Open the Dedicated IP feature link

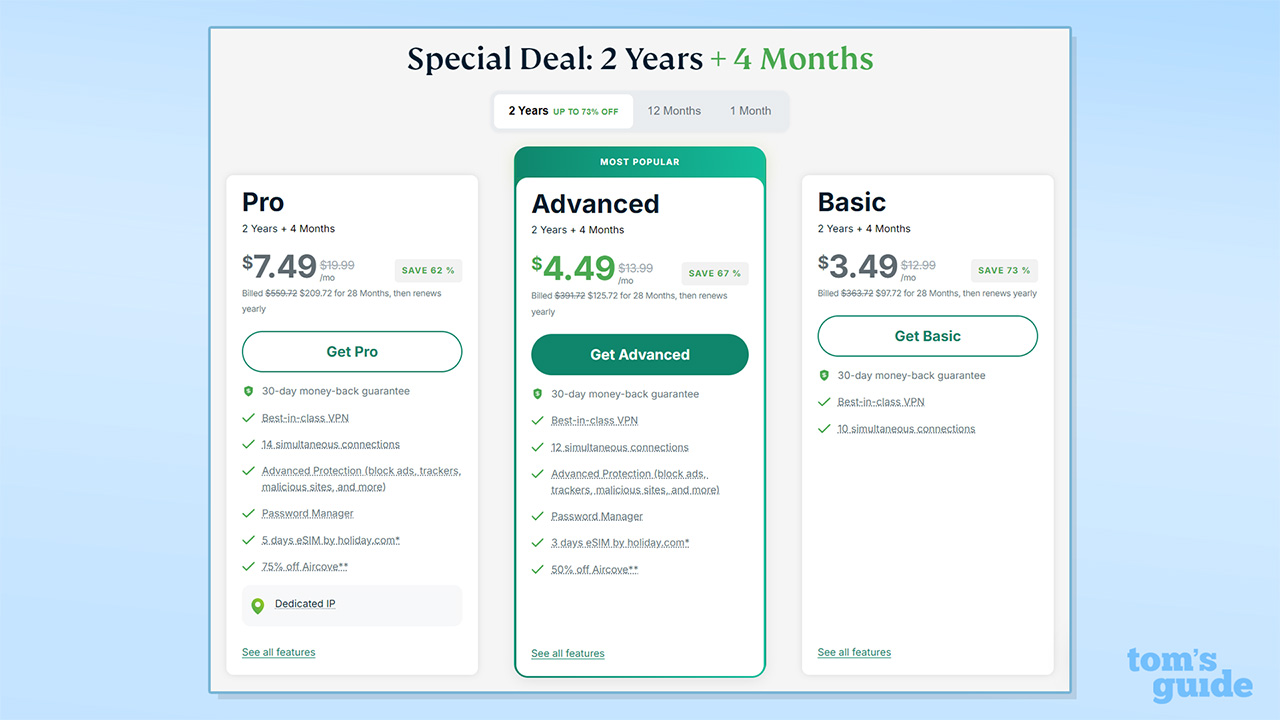tap(305, 604)
